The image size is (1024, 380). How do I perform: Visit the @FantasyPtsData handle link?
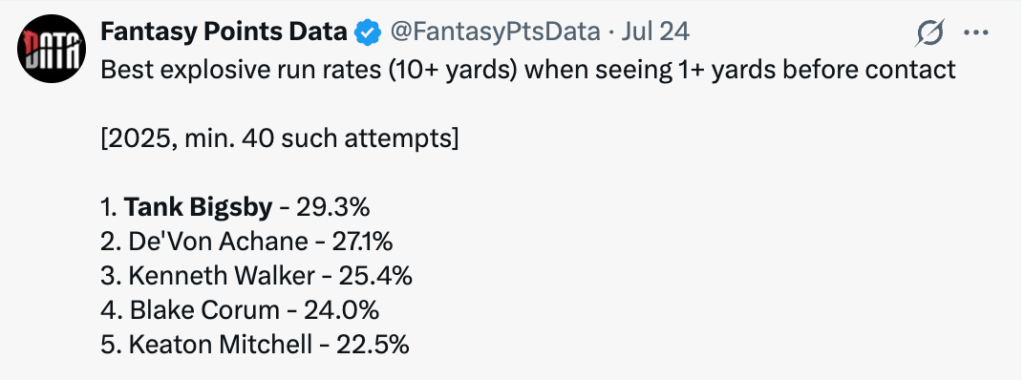click(495, 31)
